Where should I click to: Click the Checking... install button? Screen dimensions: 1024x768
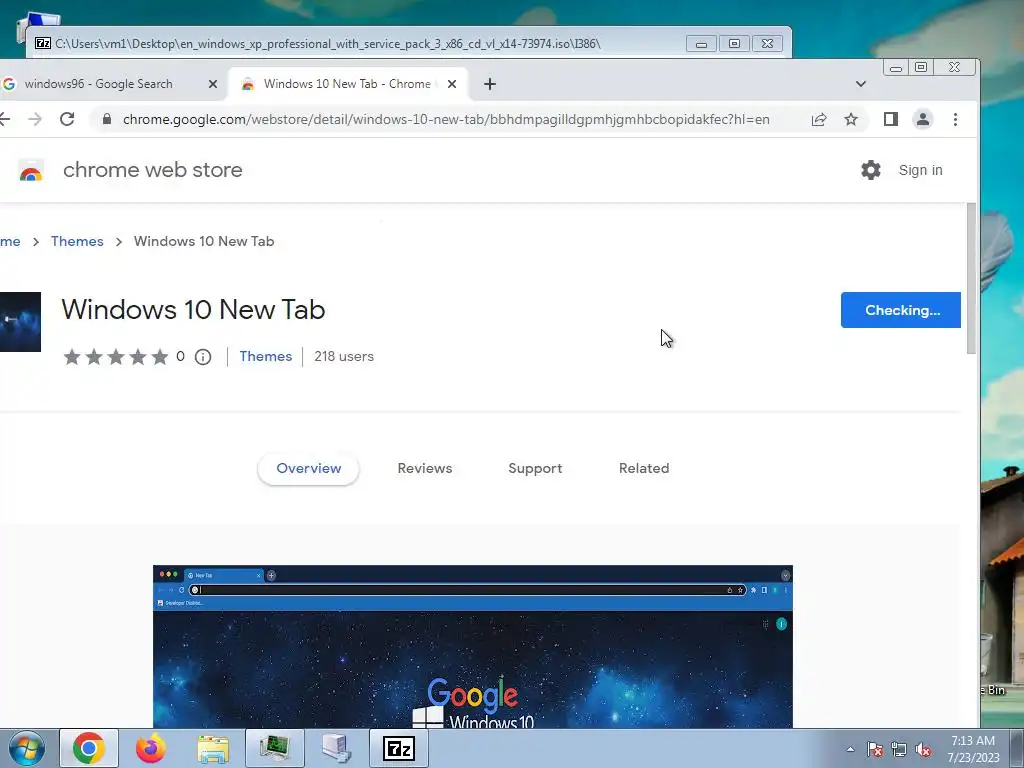coord(901,310)
